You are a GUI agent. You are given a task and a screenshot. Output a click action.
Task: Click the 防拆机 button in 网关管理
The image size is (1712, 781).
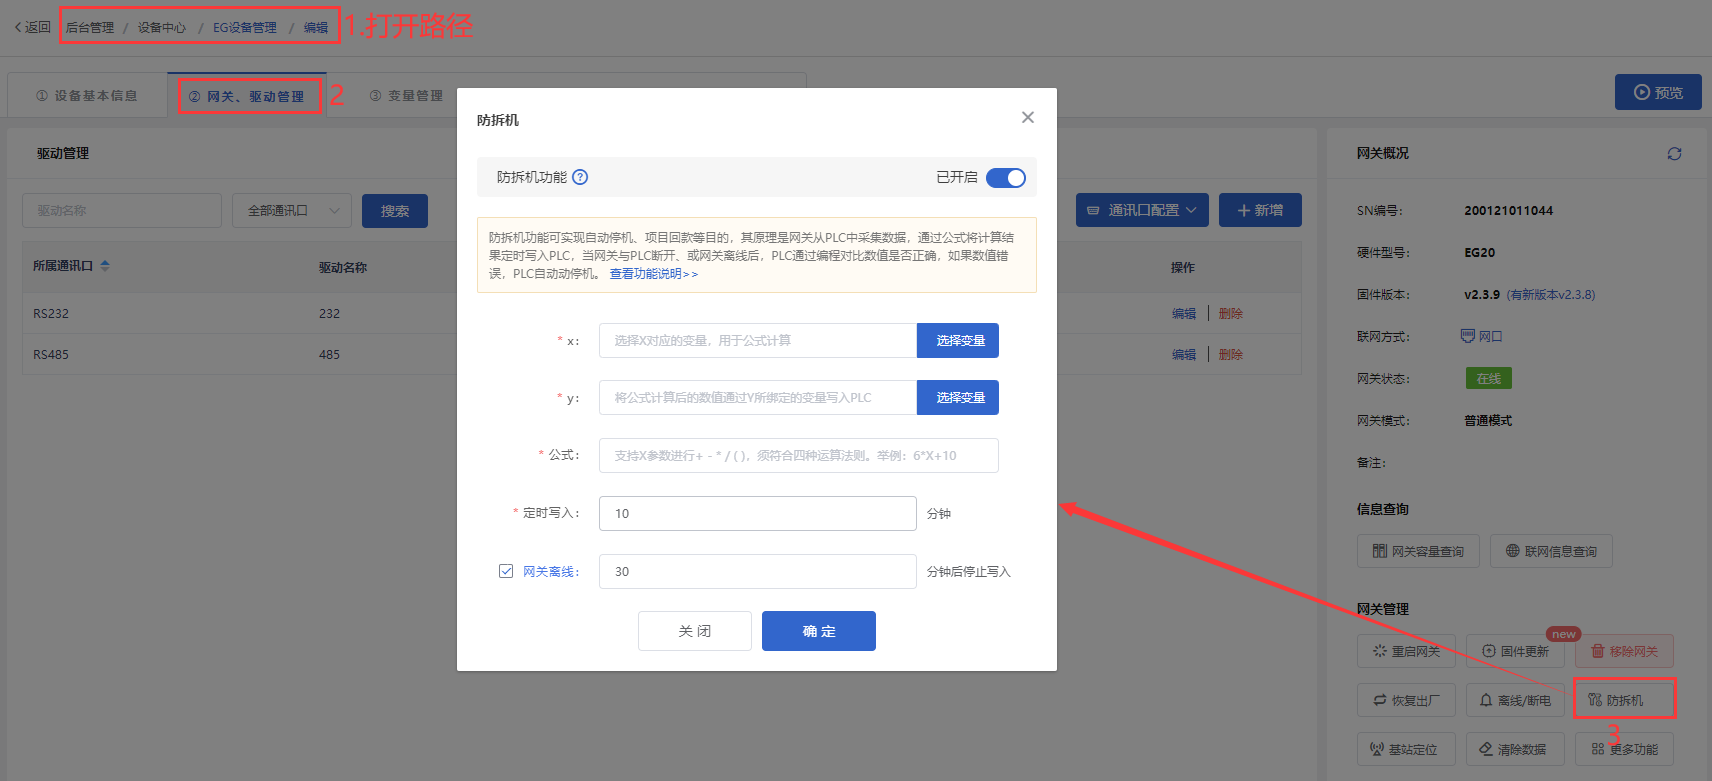(x=1624, y=700)
